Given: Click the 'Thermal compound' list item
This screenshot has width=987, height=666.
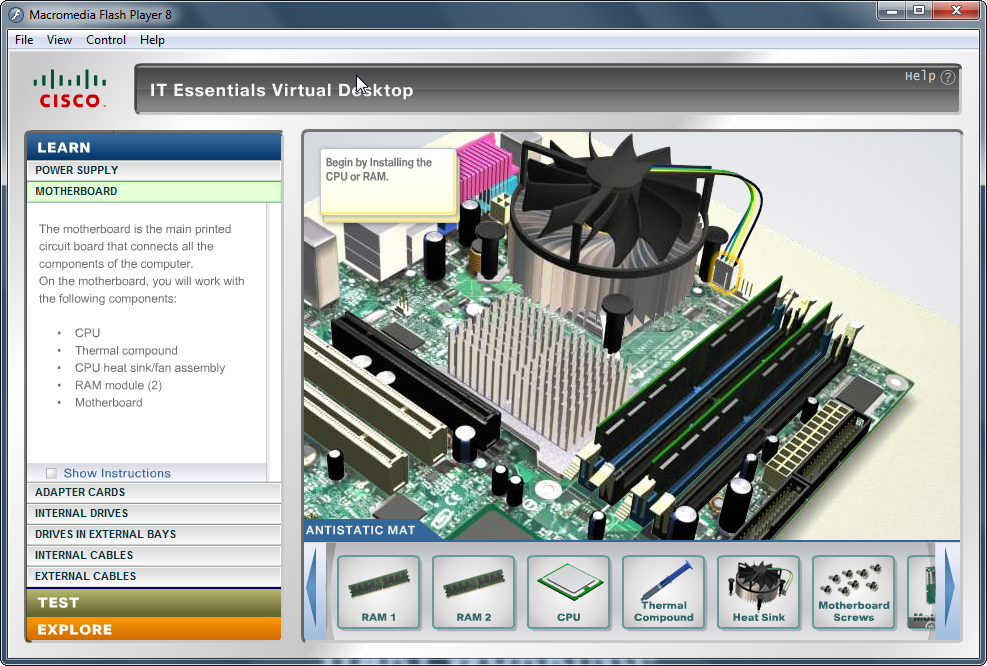Looking at the screenshot, I should [x=126, y=351].
